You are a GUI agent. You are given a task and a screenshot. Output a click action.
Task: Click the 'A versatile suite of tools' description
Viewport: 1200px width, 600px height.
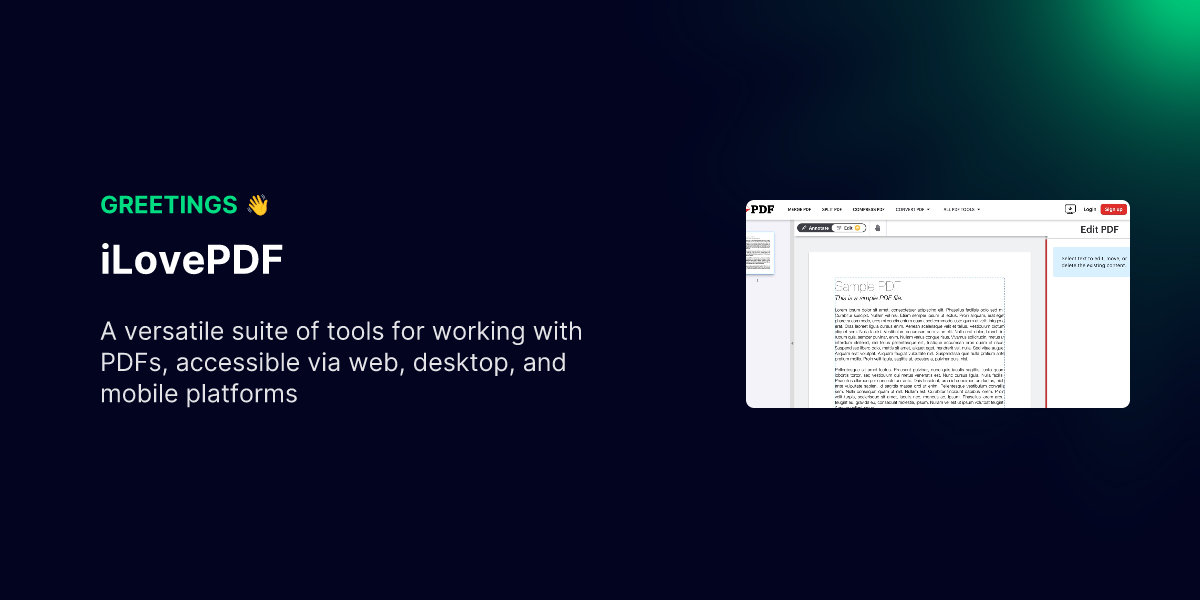point(341,362)
